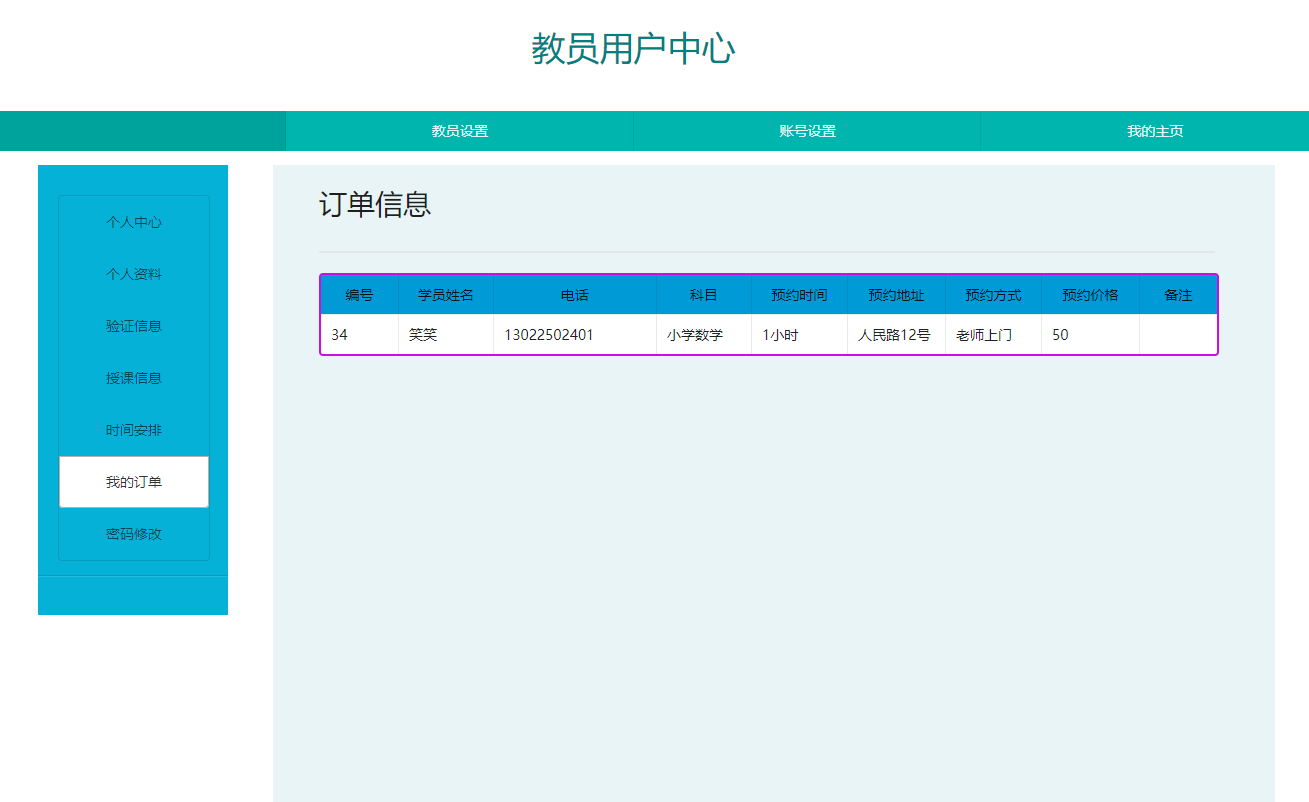Switch to the 教员设置 tab
Viewport: 1309px width, 802px height.
pyautogui.click(x=458, y=131)
